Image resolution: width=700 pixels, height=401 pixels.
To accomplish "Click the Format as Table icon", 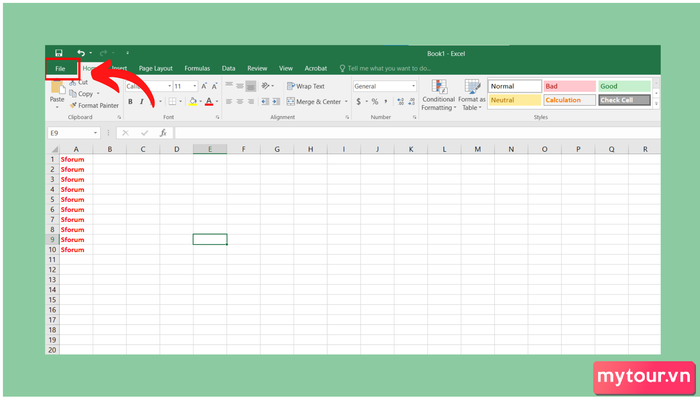I will tap(471, 95).
